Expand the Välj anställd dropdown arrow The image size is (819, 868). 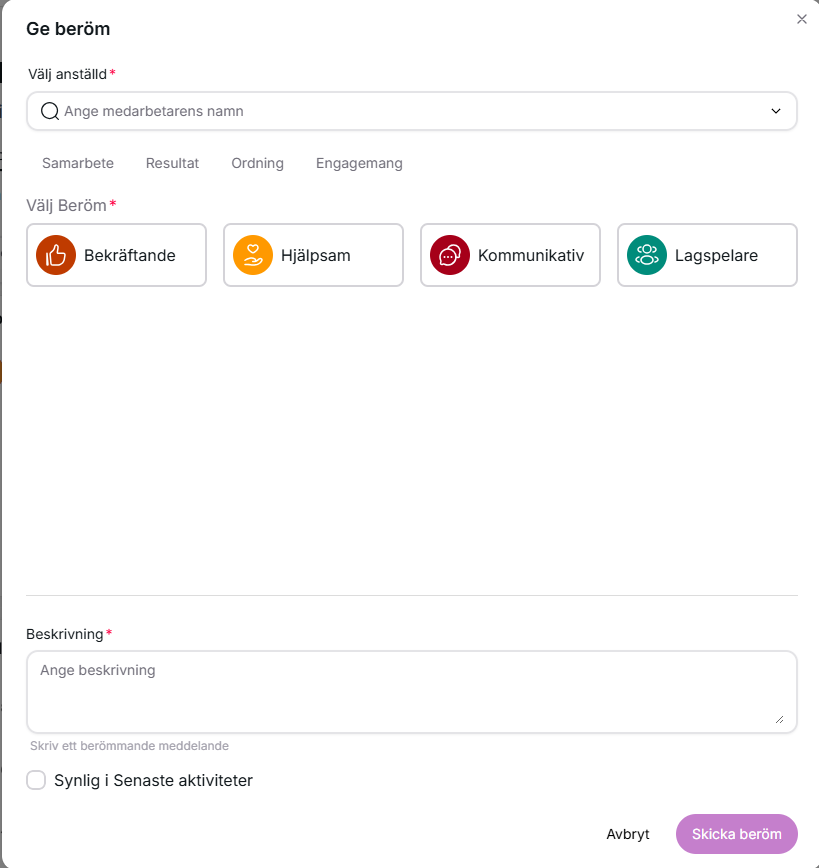coord(776,111)
